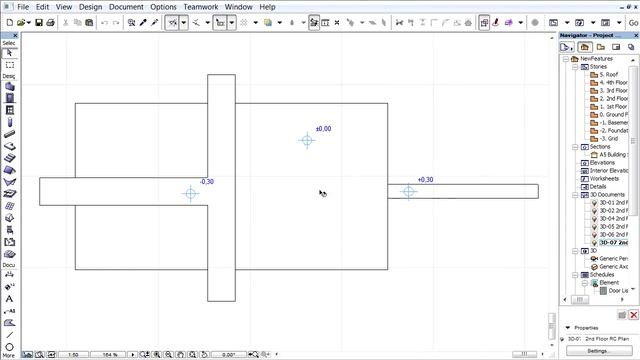
Task: Click the Settings... button in Navigator
Action: tap(599, 351)
